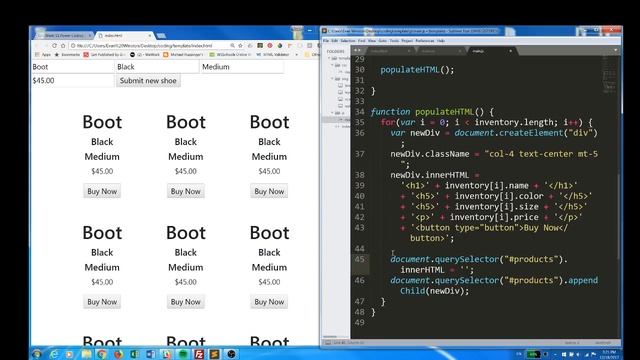Click the Submit new shoe button
The height and width of the screenshot is (360, 640).
[x=148, y=80]
